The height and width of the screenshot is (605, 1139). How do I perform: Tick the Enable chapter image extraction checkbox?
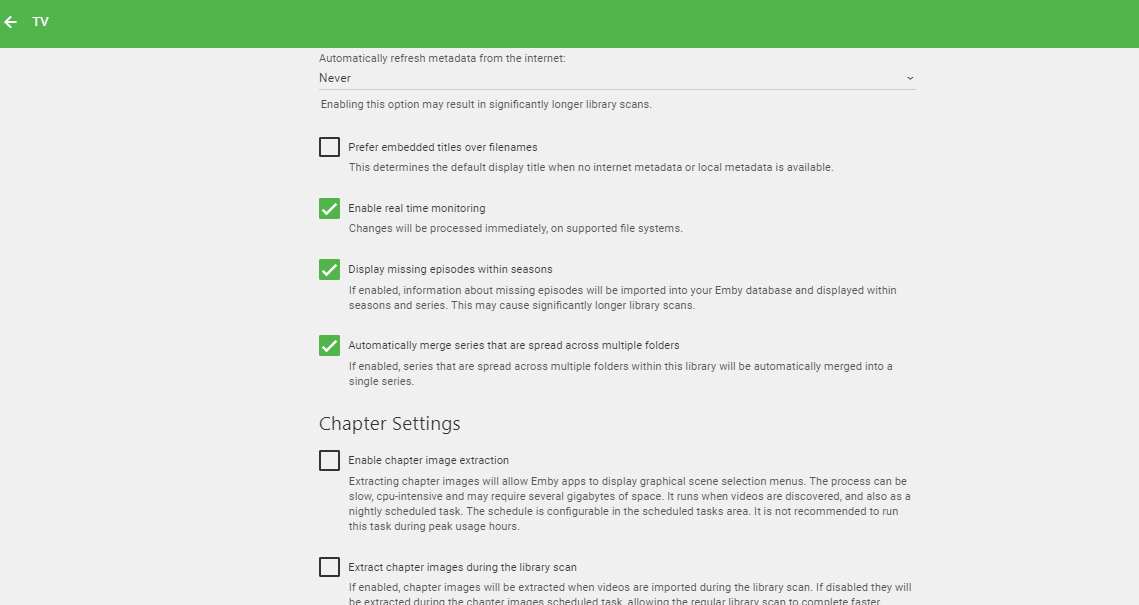(329, 460)
